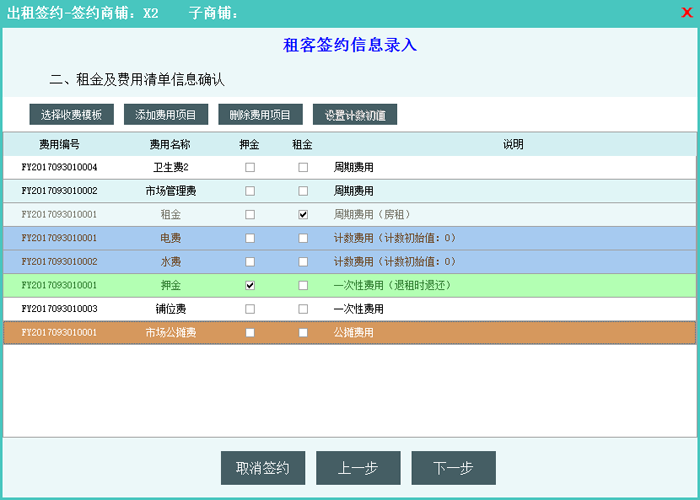Sort by the 费用编号 column header
The height and width of the screenshot is (500, 700).
(59, 144)
